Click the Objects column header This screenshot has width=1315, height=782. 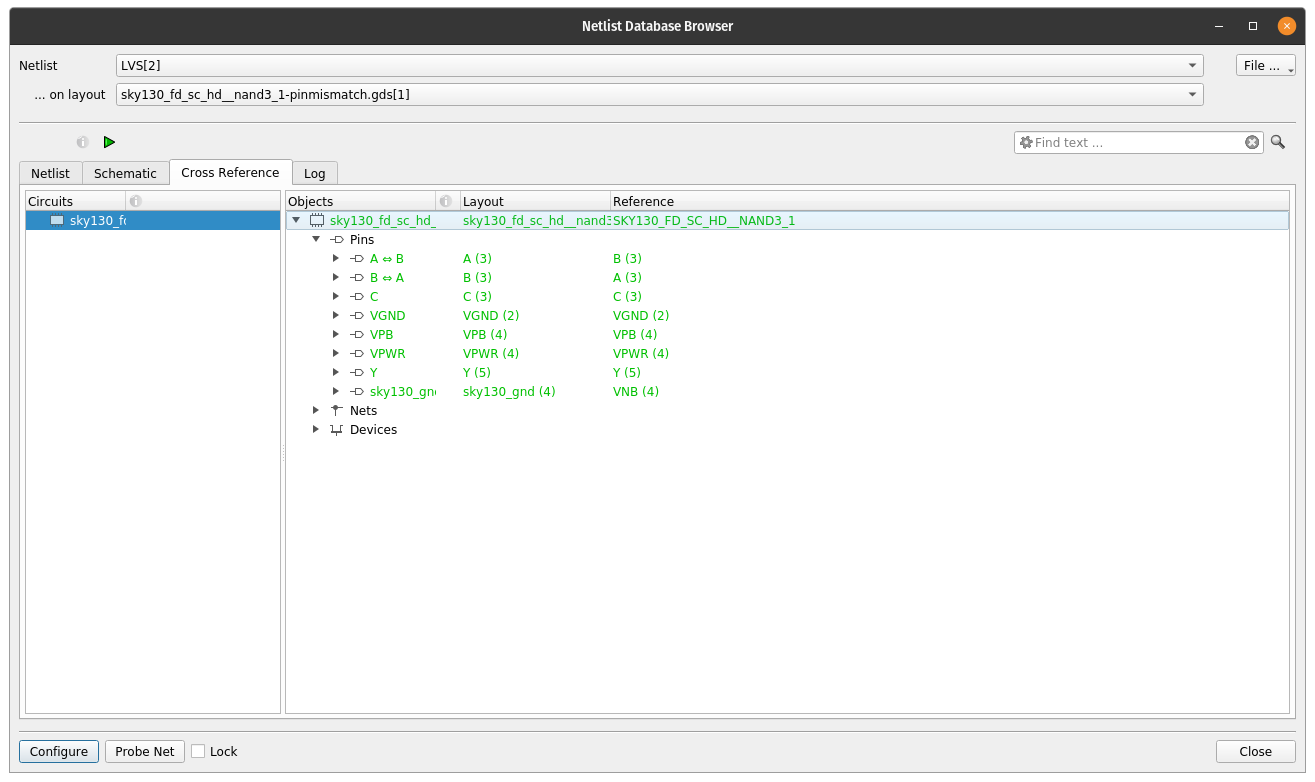[361, 201]
